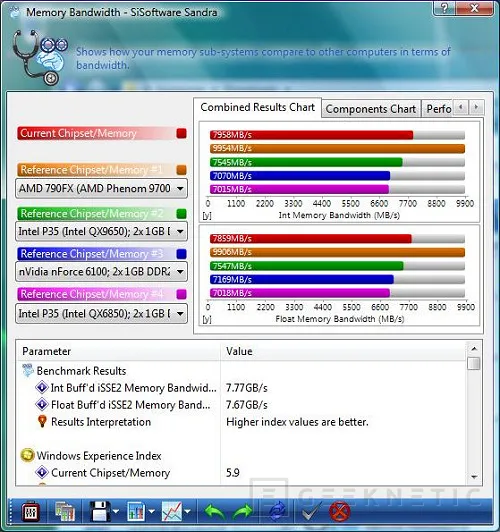
Task: Cancel with the red X circle icon
Action: point(340,512)
